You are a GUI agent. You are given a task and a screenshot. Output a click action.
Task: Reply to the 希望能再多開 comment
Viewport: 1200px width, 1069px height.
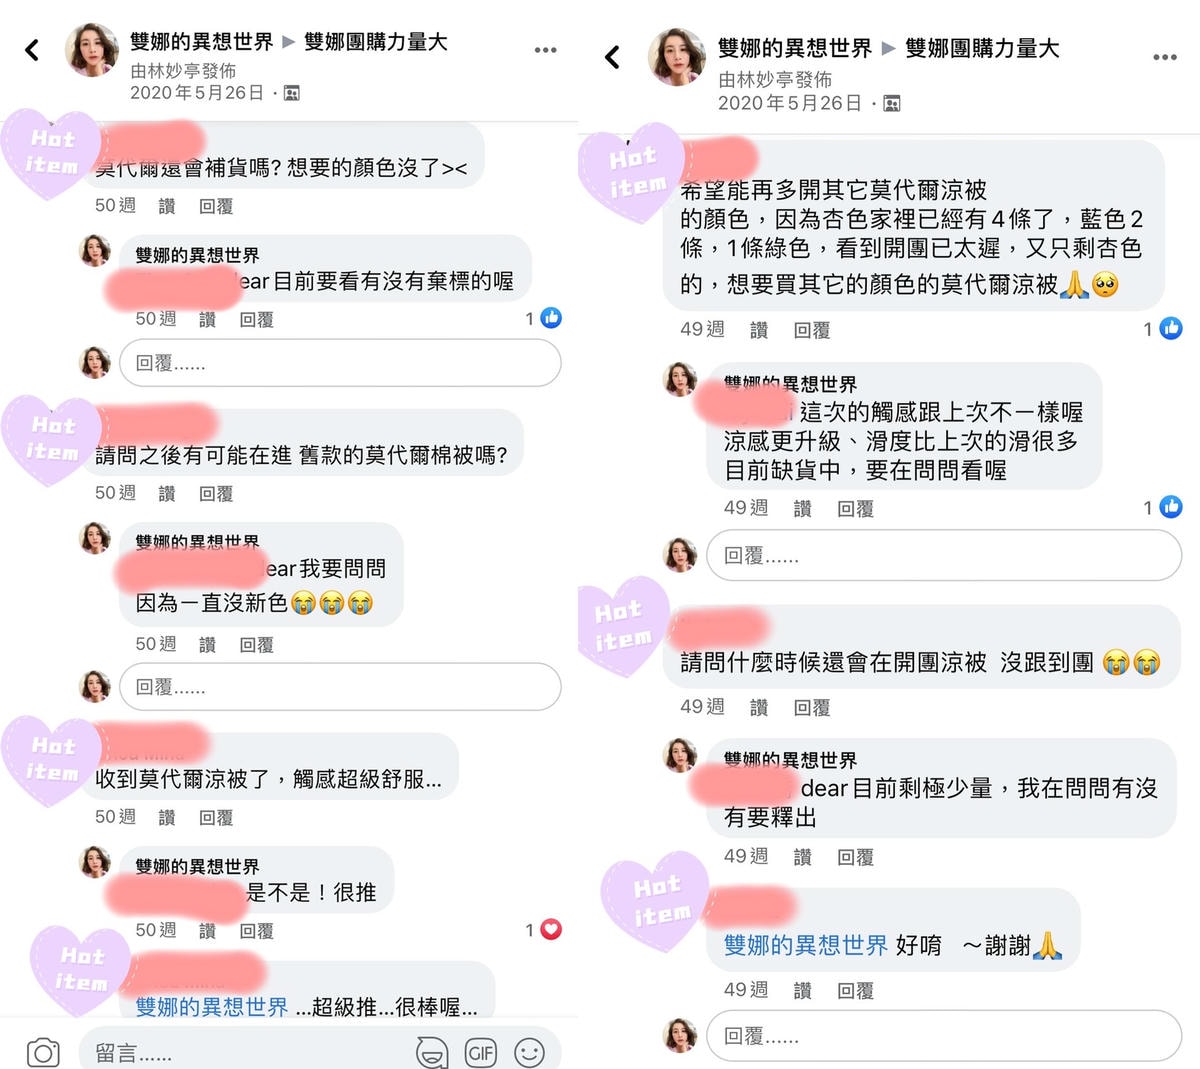(812, 330)
